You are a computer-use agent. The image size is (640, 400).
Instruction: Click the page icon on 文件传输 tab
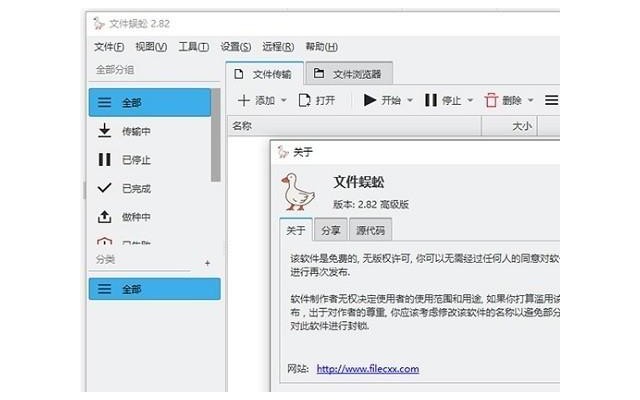[239, 74]
